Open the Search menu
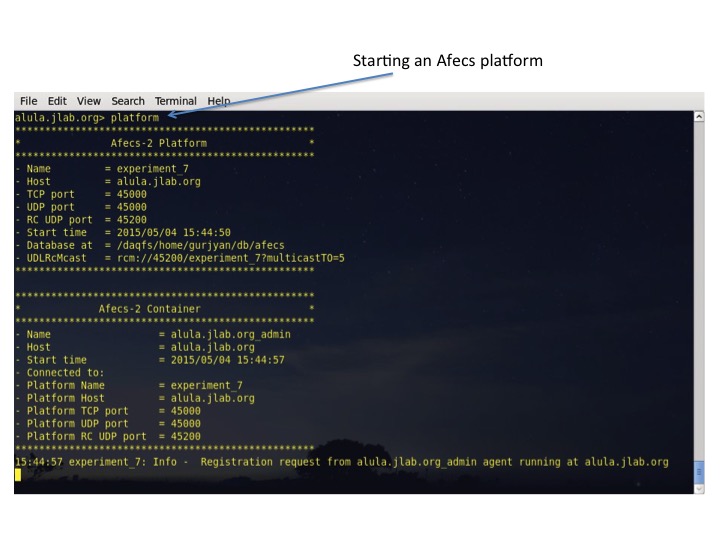 pos(128,101)
